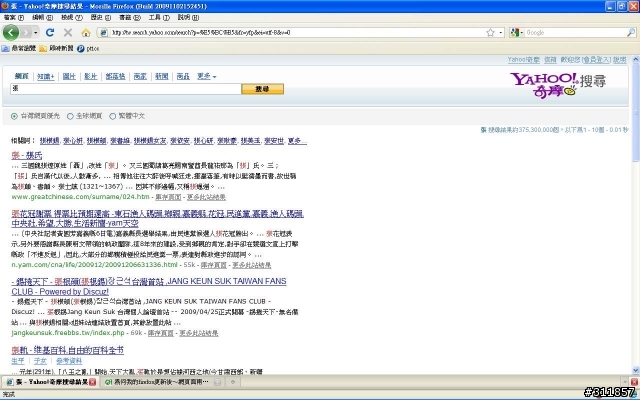Open the 最常瀏覽 bookmarks toolbar folder

tap(19, 48)
